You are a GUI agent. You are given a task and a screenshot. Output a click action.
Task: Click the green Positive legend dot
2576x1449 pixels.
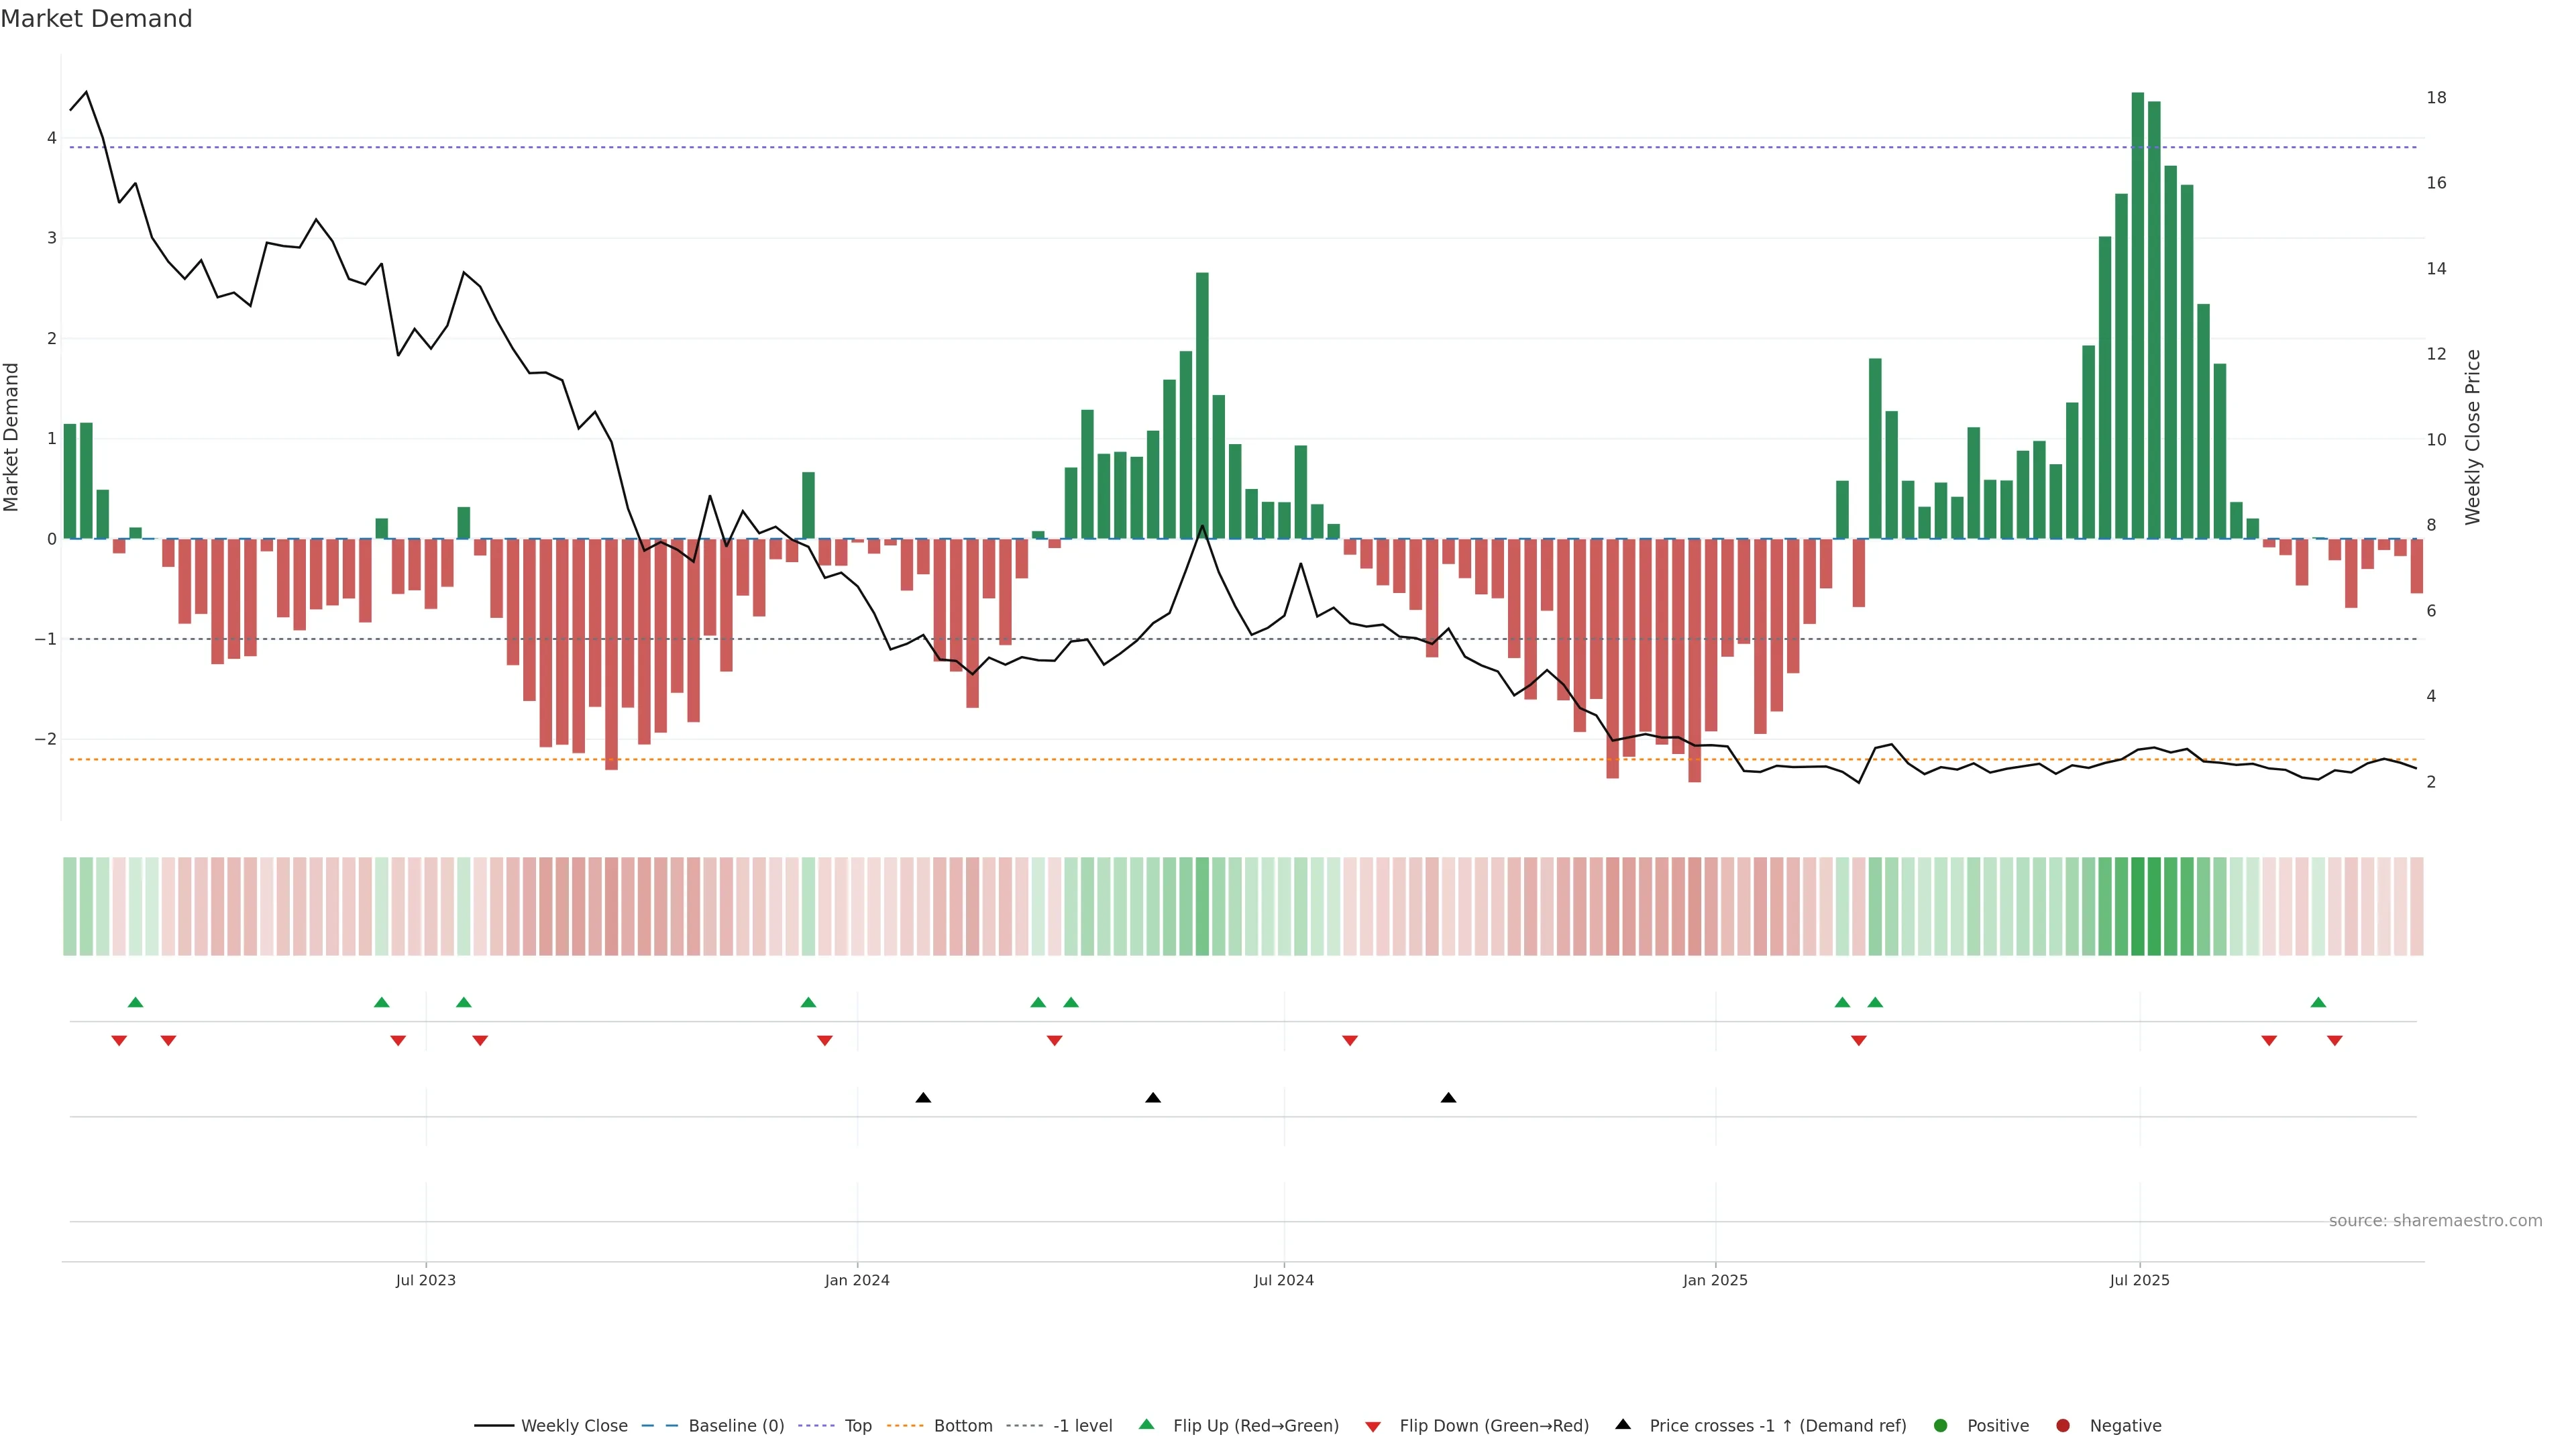click(x=1941, y=1426)
